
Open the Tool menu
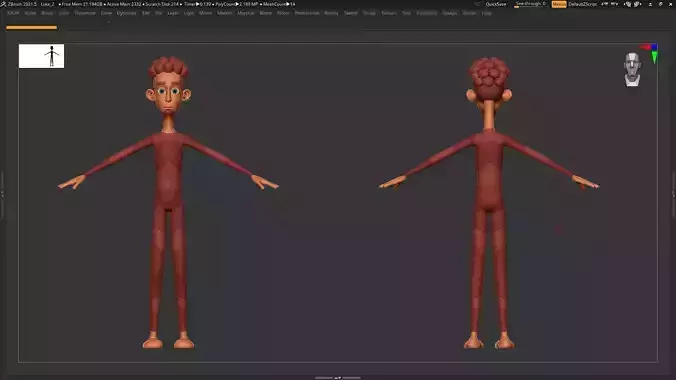406,13
